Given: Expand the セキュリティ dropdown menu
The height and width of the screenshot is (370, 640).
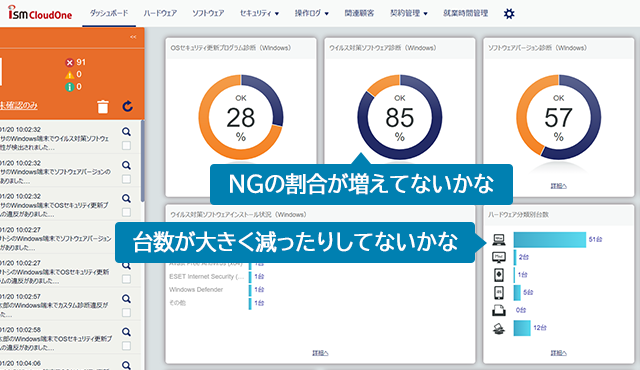Looking at the screenshot, I should (x=259, y=13).
